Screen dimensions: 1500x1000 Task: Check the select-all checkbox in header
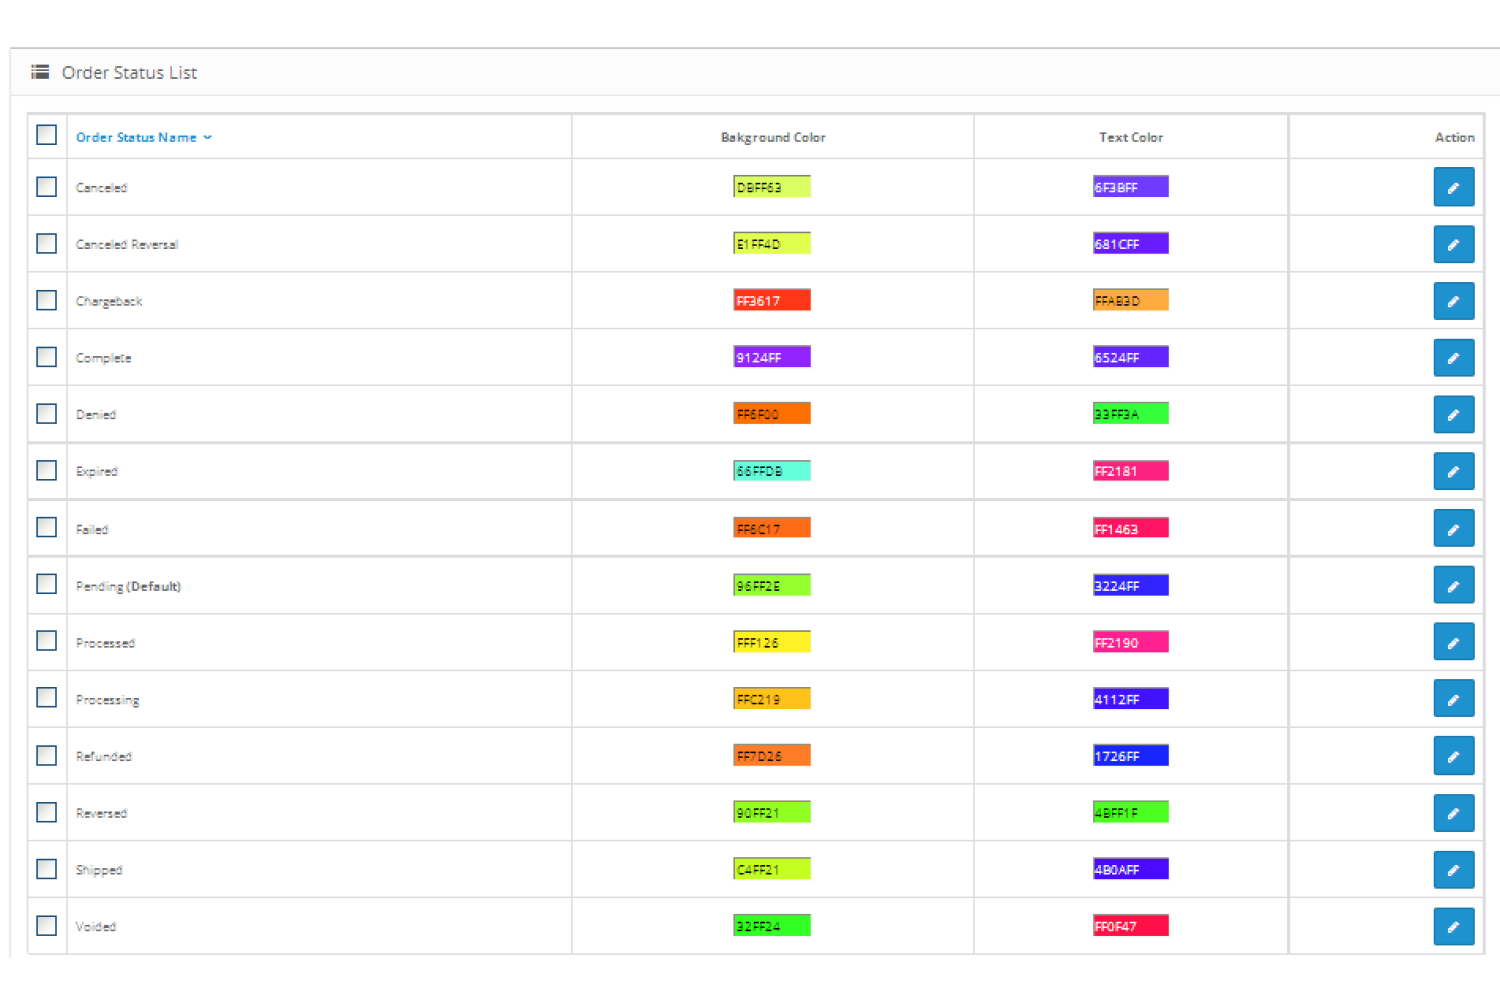tap(46, 134)
